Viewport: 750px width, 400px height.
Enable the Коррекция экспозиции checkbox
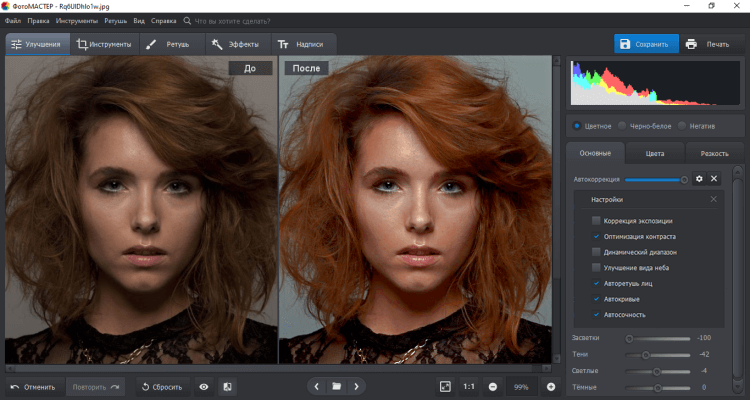597,220
